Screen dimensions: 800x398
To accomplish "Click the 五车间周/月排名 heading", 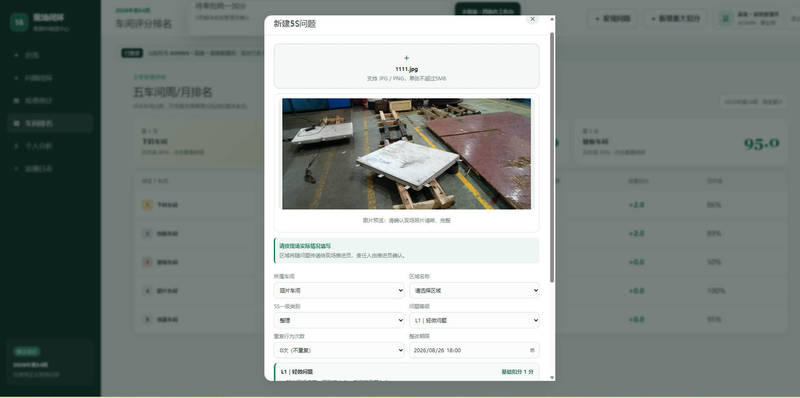I will [x=172, y=92].
